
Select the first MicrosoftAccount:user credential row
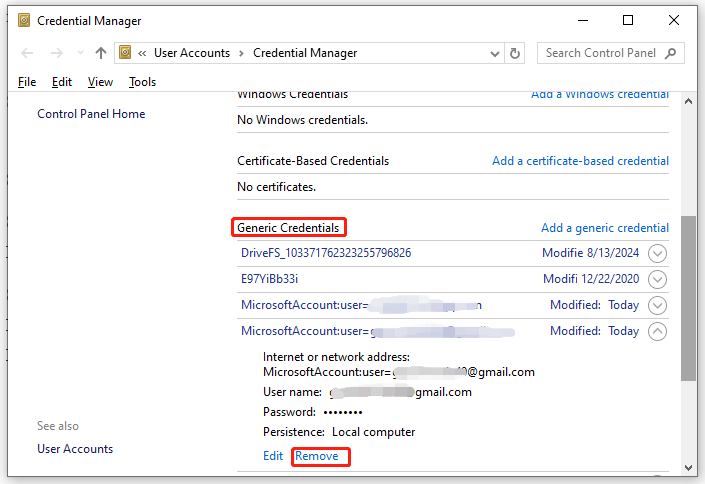click(x=453, y=305)
